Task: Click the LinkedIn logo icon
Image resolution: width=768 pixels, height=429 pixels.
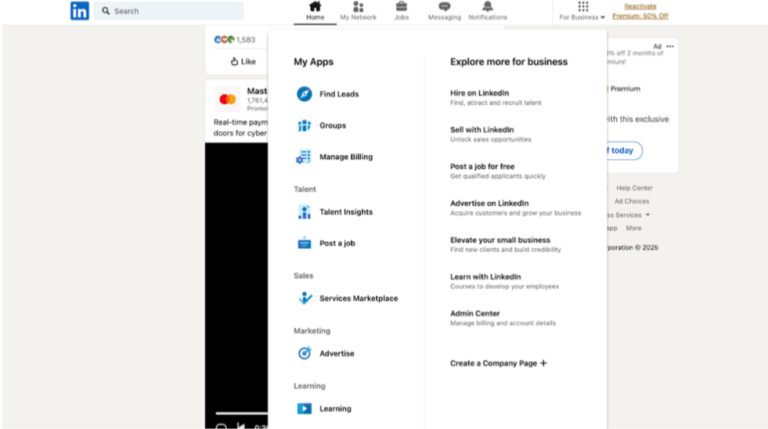Action: [79, 11]
